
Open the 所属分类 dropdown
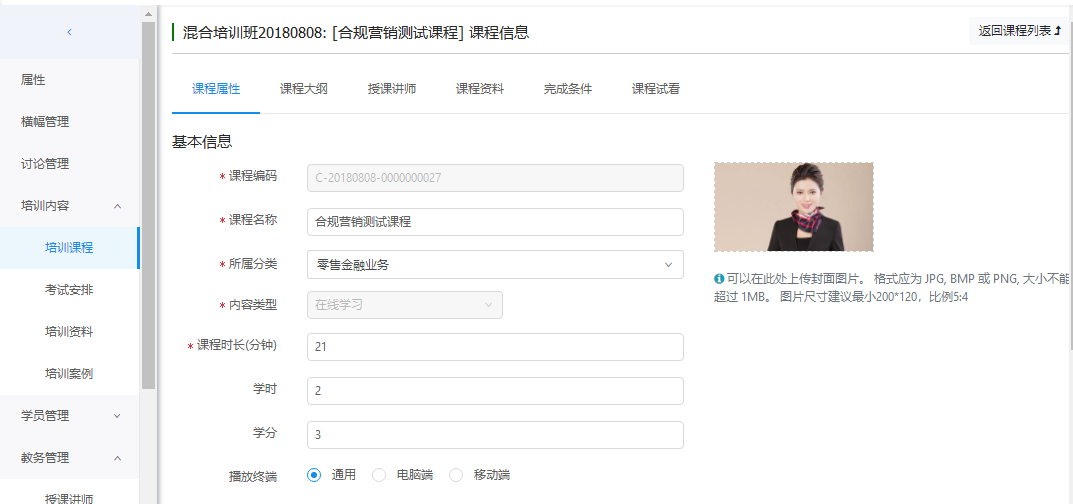[x=495, y=264]
